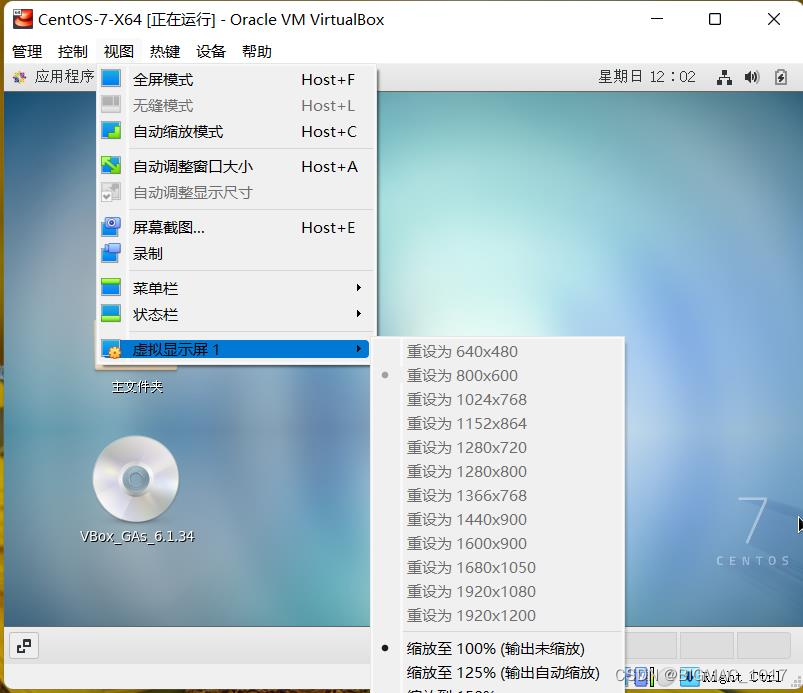This screenshot has height=693, width=803.
Task: Click the CentOS volume speaker icon
Action: 752,77
